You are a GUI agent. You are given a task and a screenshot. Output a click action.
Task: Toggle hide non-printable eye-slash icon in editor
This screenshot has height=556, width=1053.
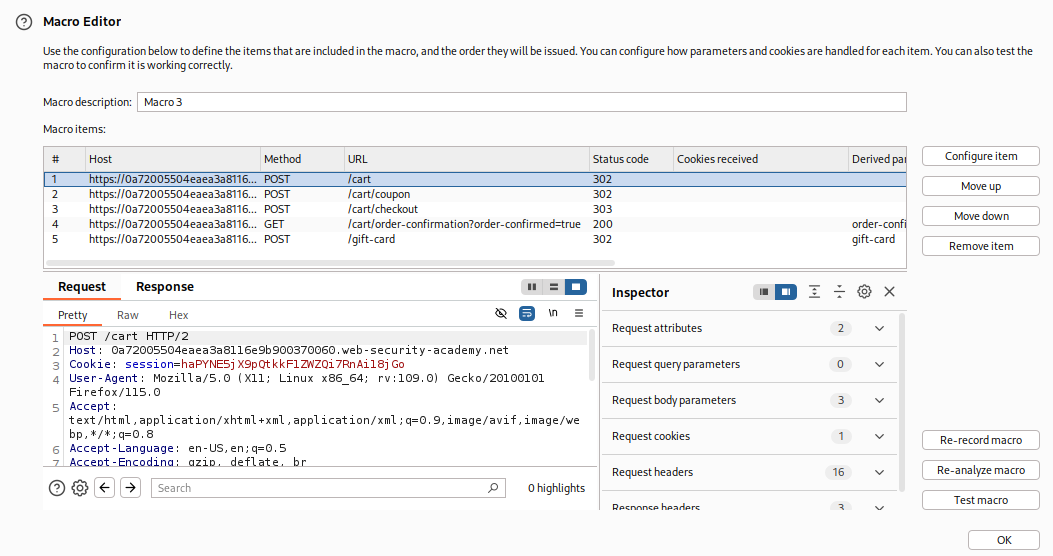501,314
